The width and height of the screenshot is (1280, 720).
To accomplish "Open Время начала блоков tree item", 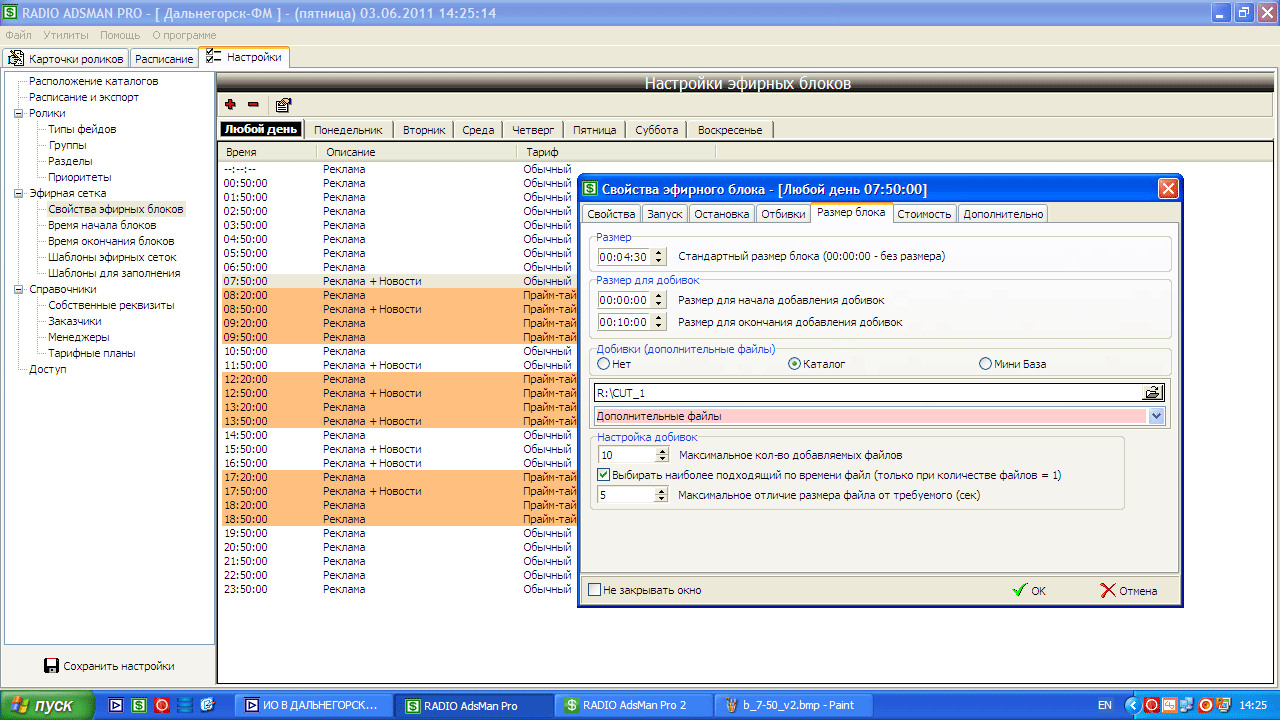I will pyautogui.click(x=102, y=225).
